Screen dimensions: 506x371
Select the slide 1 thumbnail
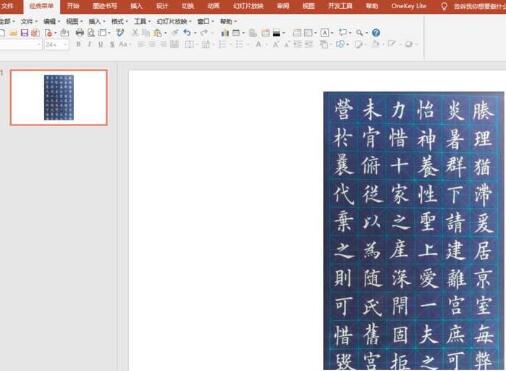click(59, 97)
